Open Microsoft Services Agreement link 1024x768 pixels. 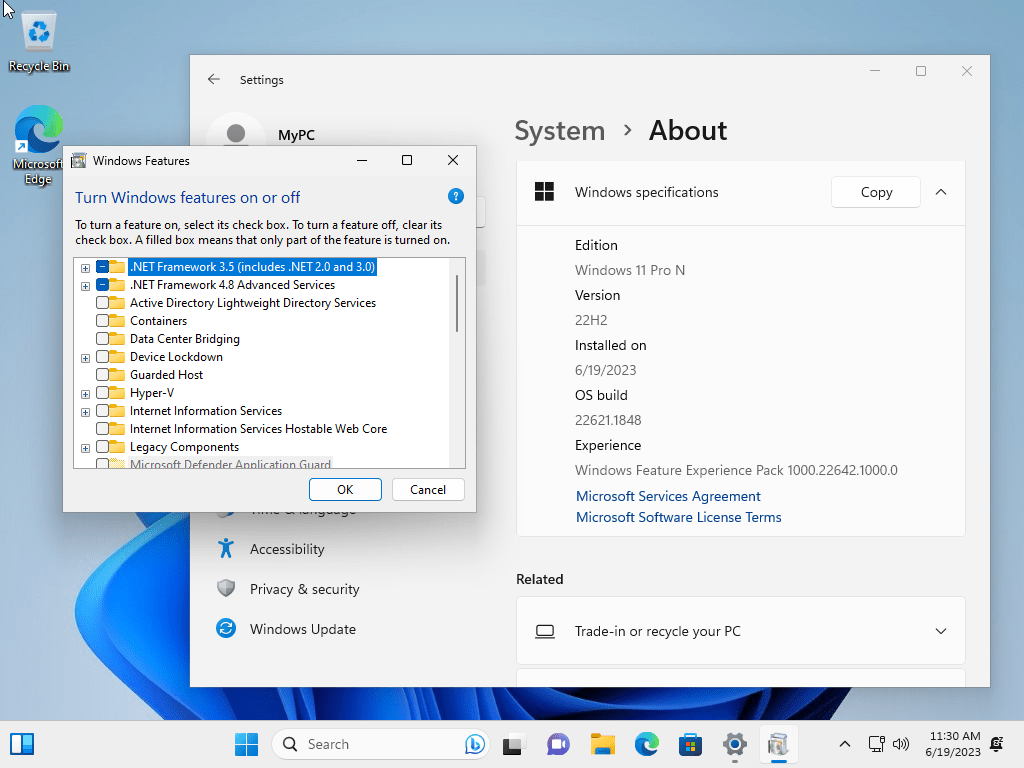tap(668, 496)
